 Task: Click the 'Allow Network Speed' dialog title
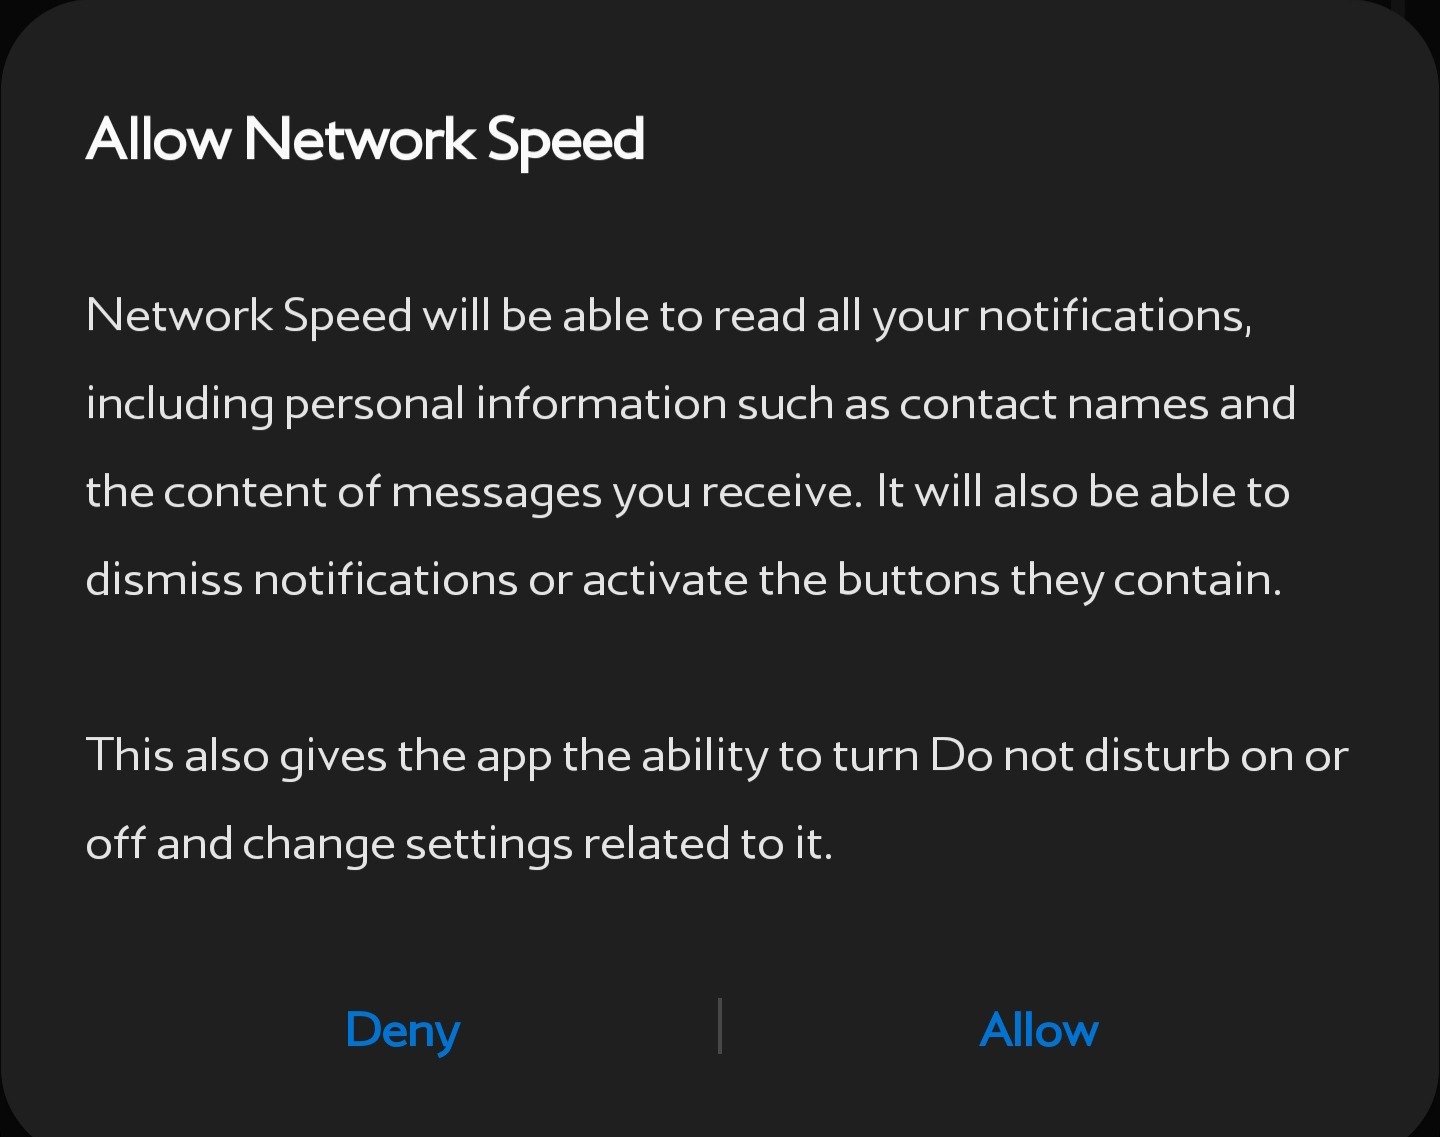tap(365, 139)
